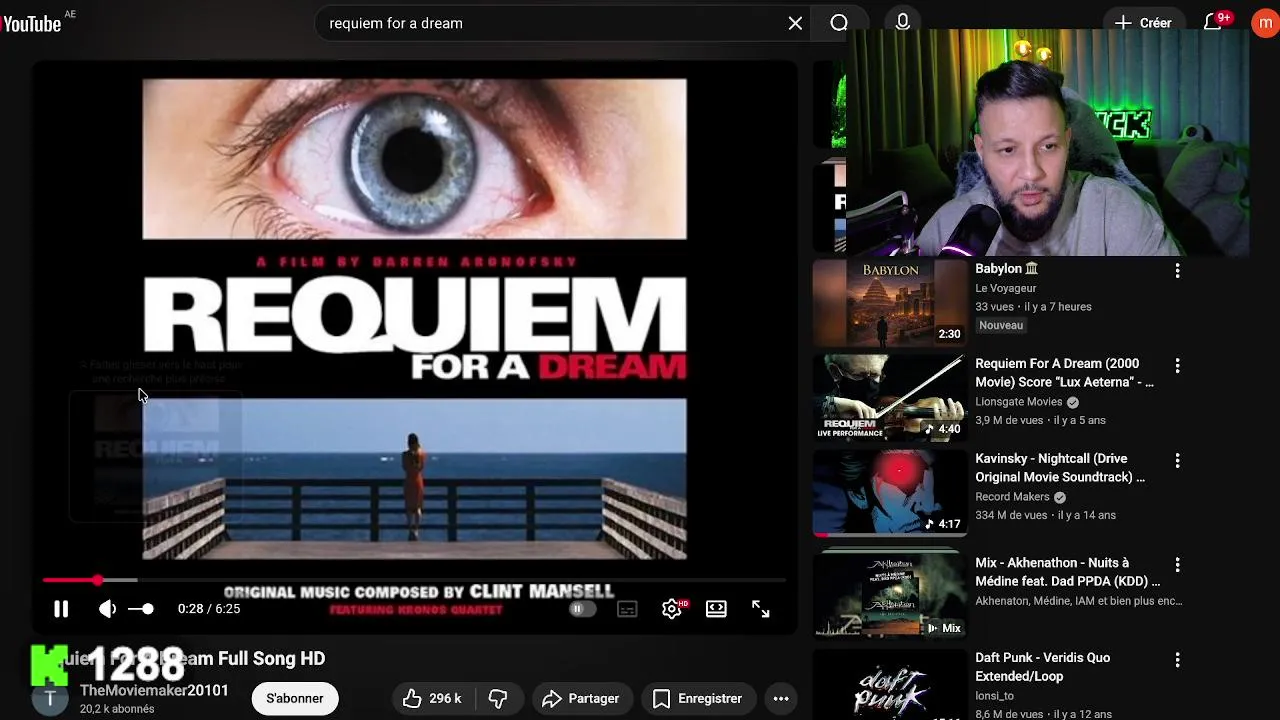Open Daft Punk - Veridis Quo title
Screen dimensions: 1280x720
click(1042, 667)
